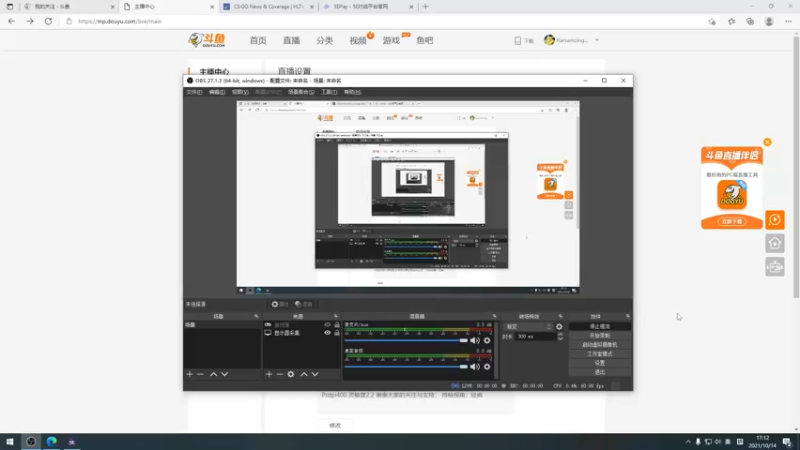Toggle visibility of first hidden source
800x450 pixels.
328,324
